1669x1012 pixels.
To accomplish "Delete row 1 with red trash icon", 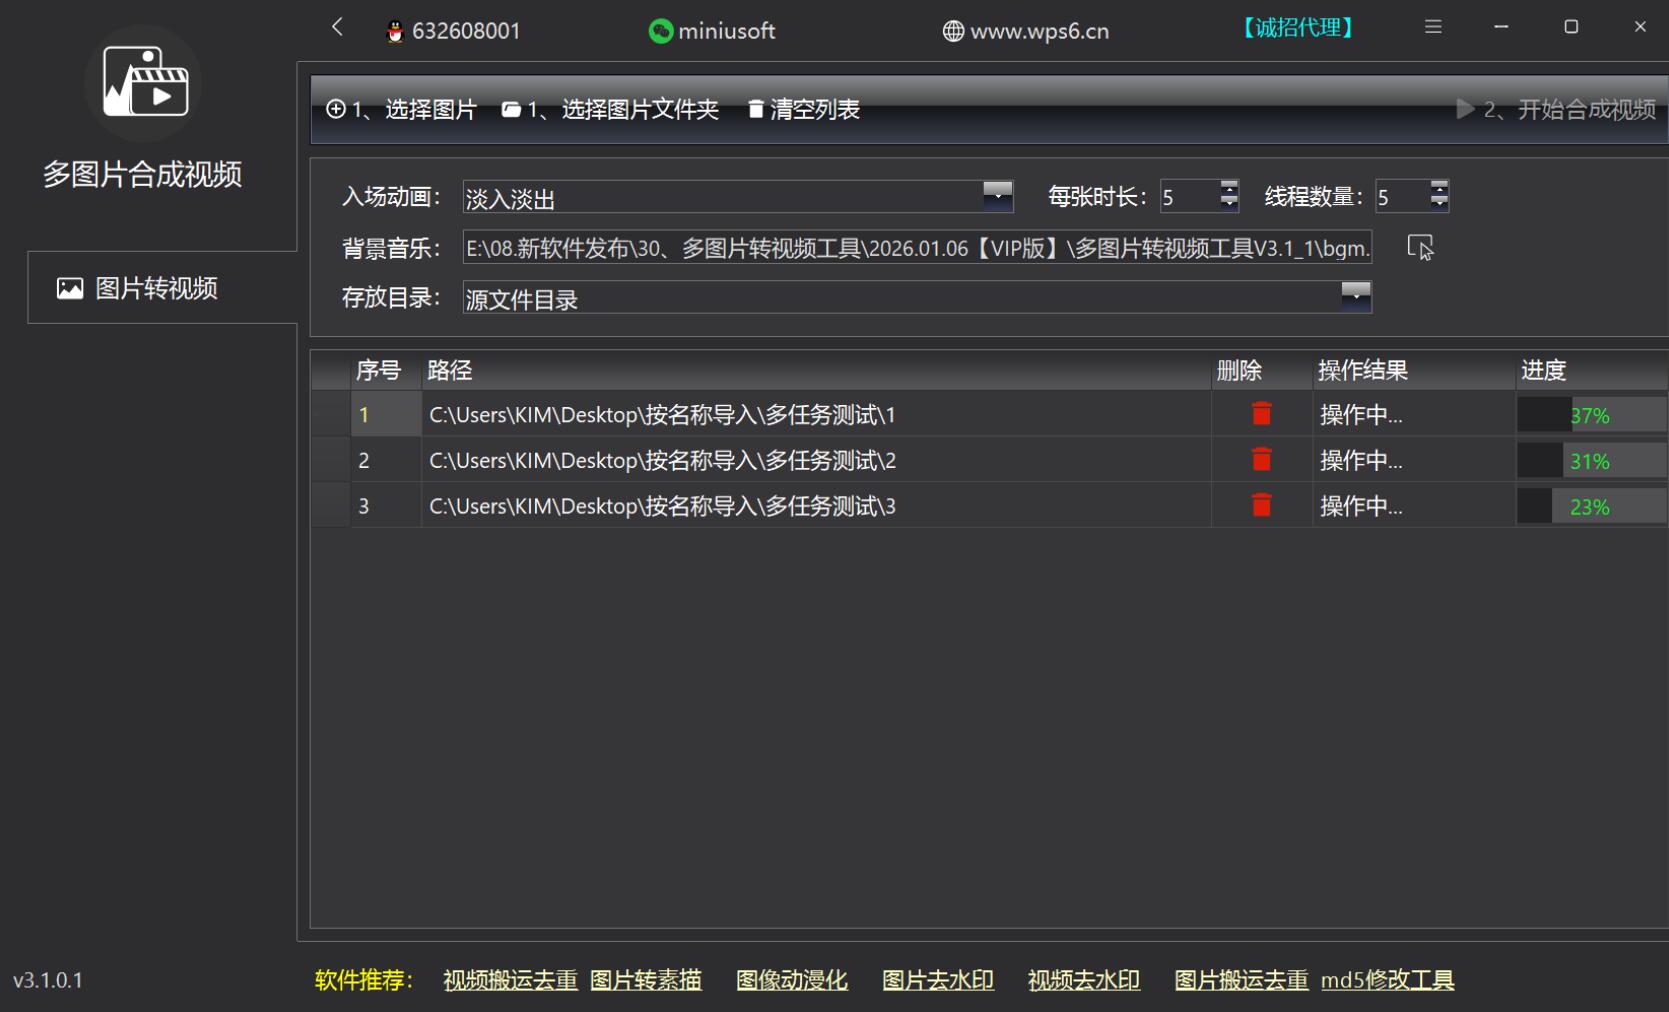I will (1261, 414).
